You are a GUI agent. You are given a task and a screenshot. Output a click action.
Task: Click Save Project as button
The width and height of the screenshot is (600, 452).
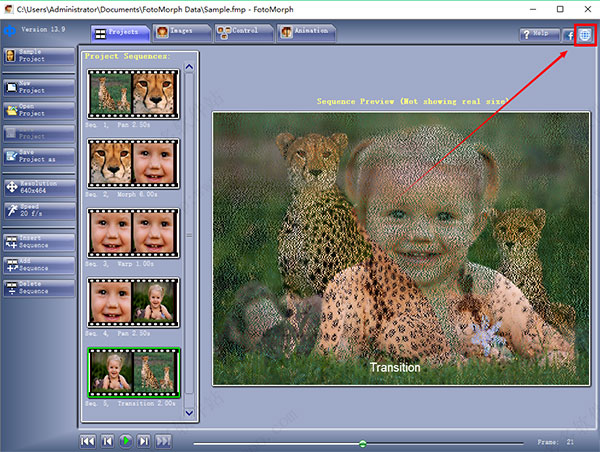pos(39,156)
